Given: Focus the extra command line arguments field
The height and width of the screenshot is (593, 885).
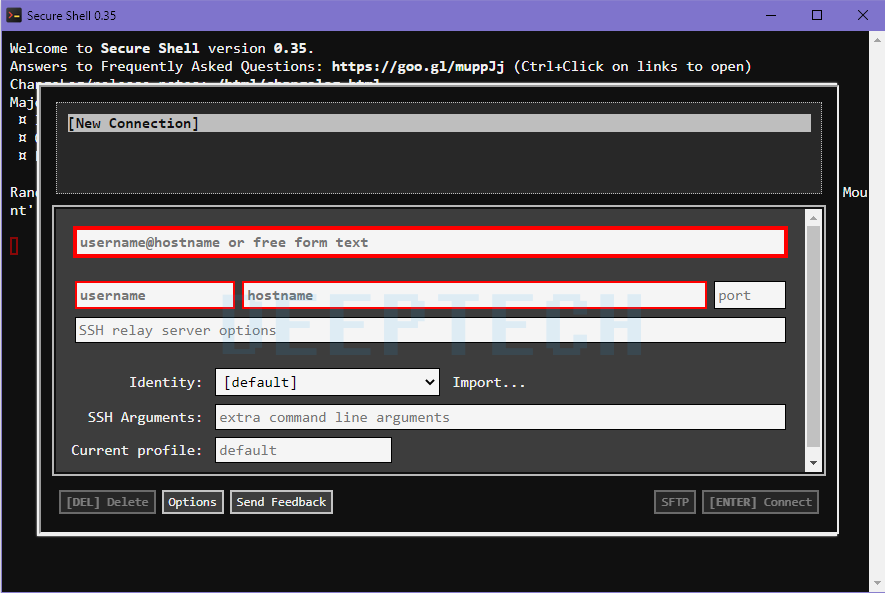Looking at the screenshot, I should coord(500,417).
